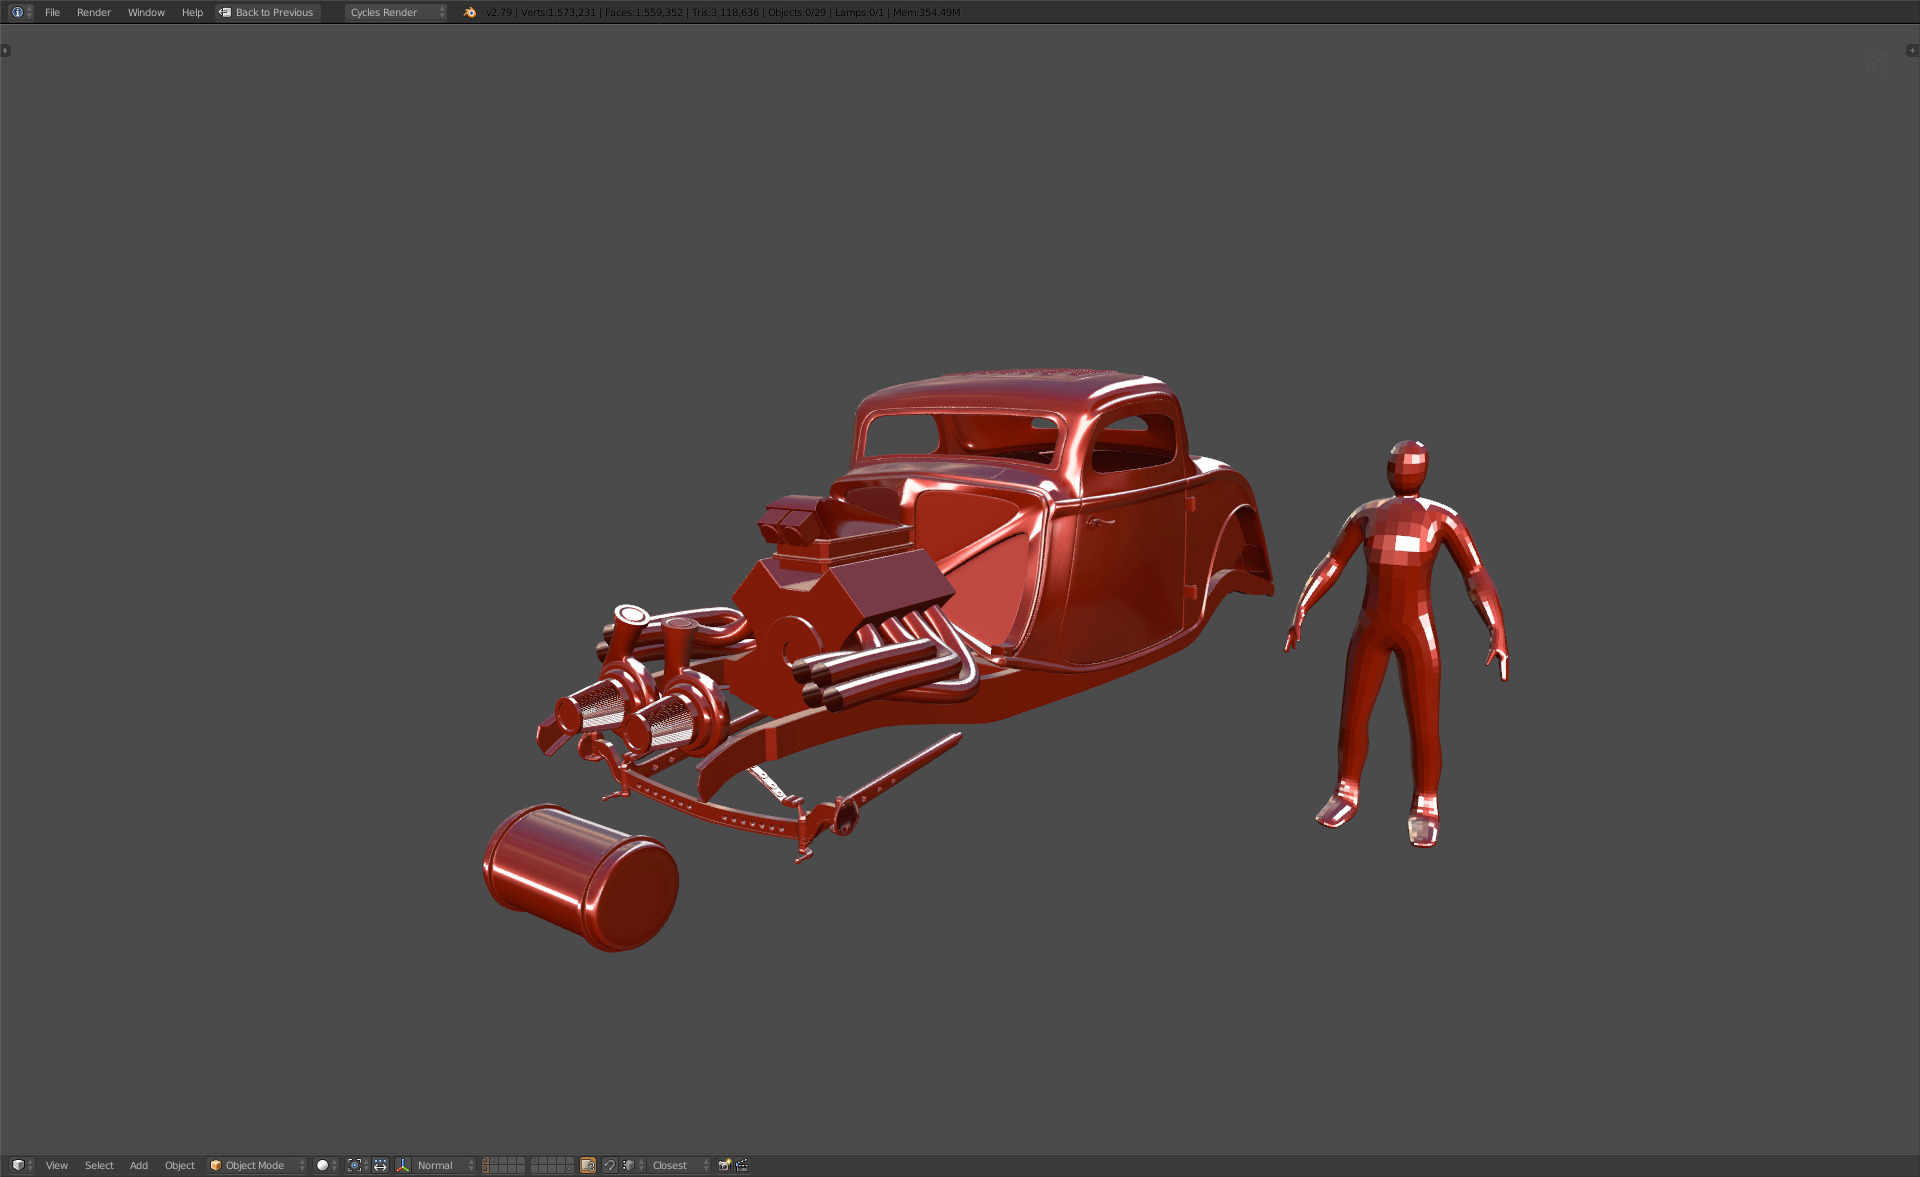Toggle the lock layers to scene button
This screenshot has width=1920, height=1177.
click(x=588, y=1165)
